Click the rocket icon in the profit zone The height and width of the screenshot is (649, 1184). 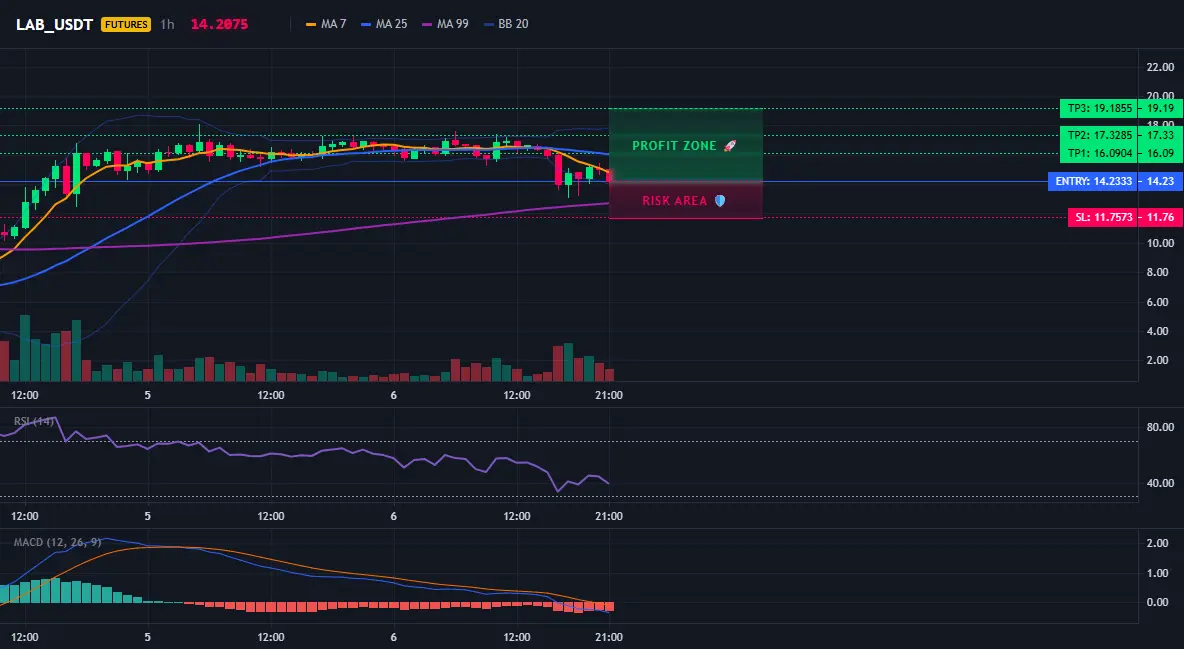[729, 146]
